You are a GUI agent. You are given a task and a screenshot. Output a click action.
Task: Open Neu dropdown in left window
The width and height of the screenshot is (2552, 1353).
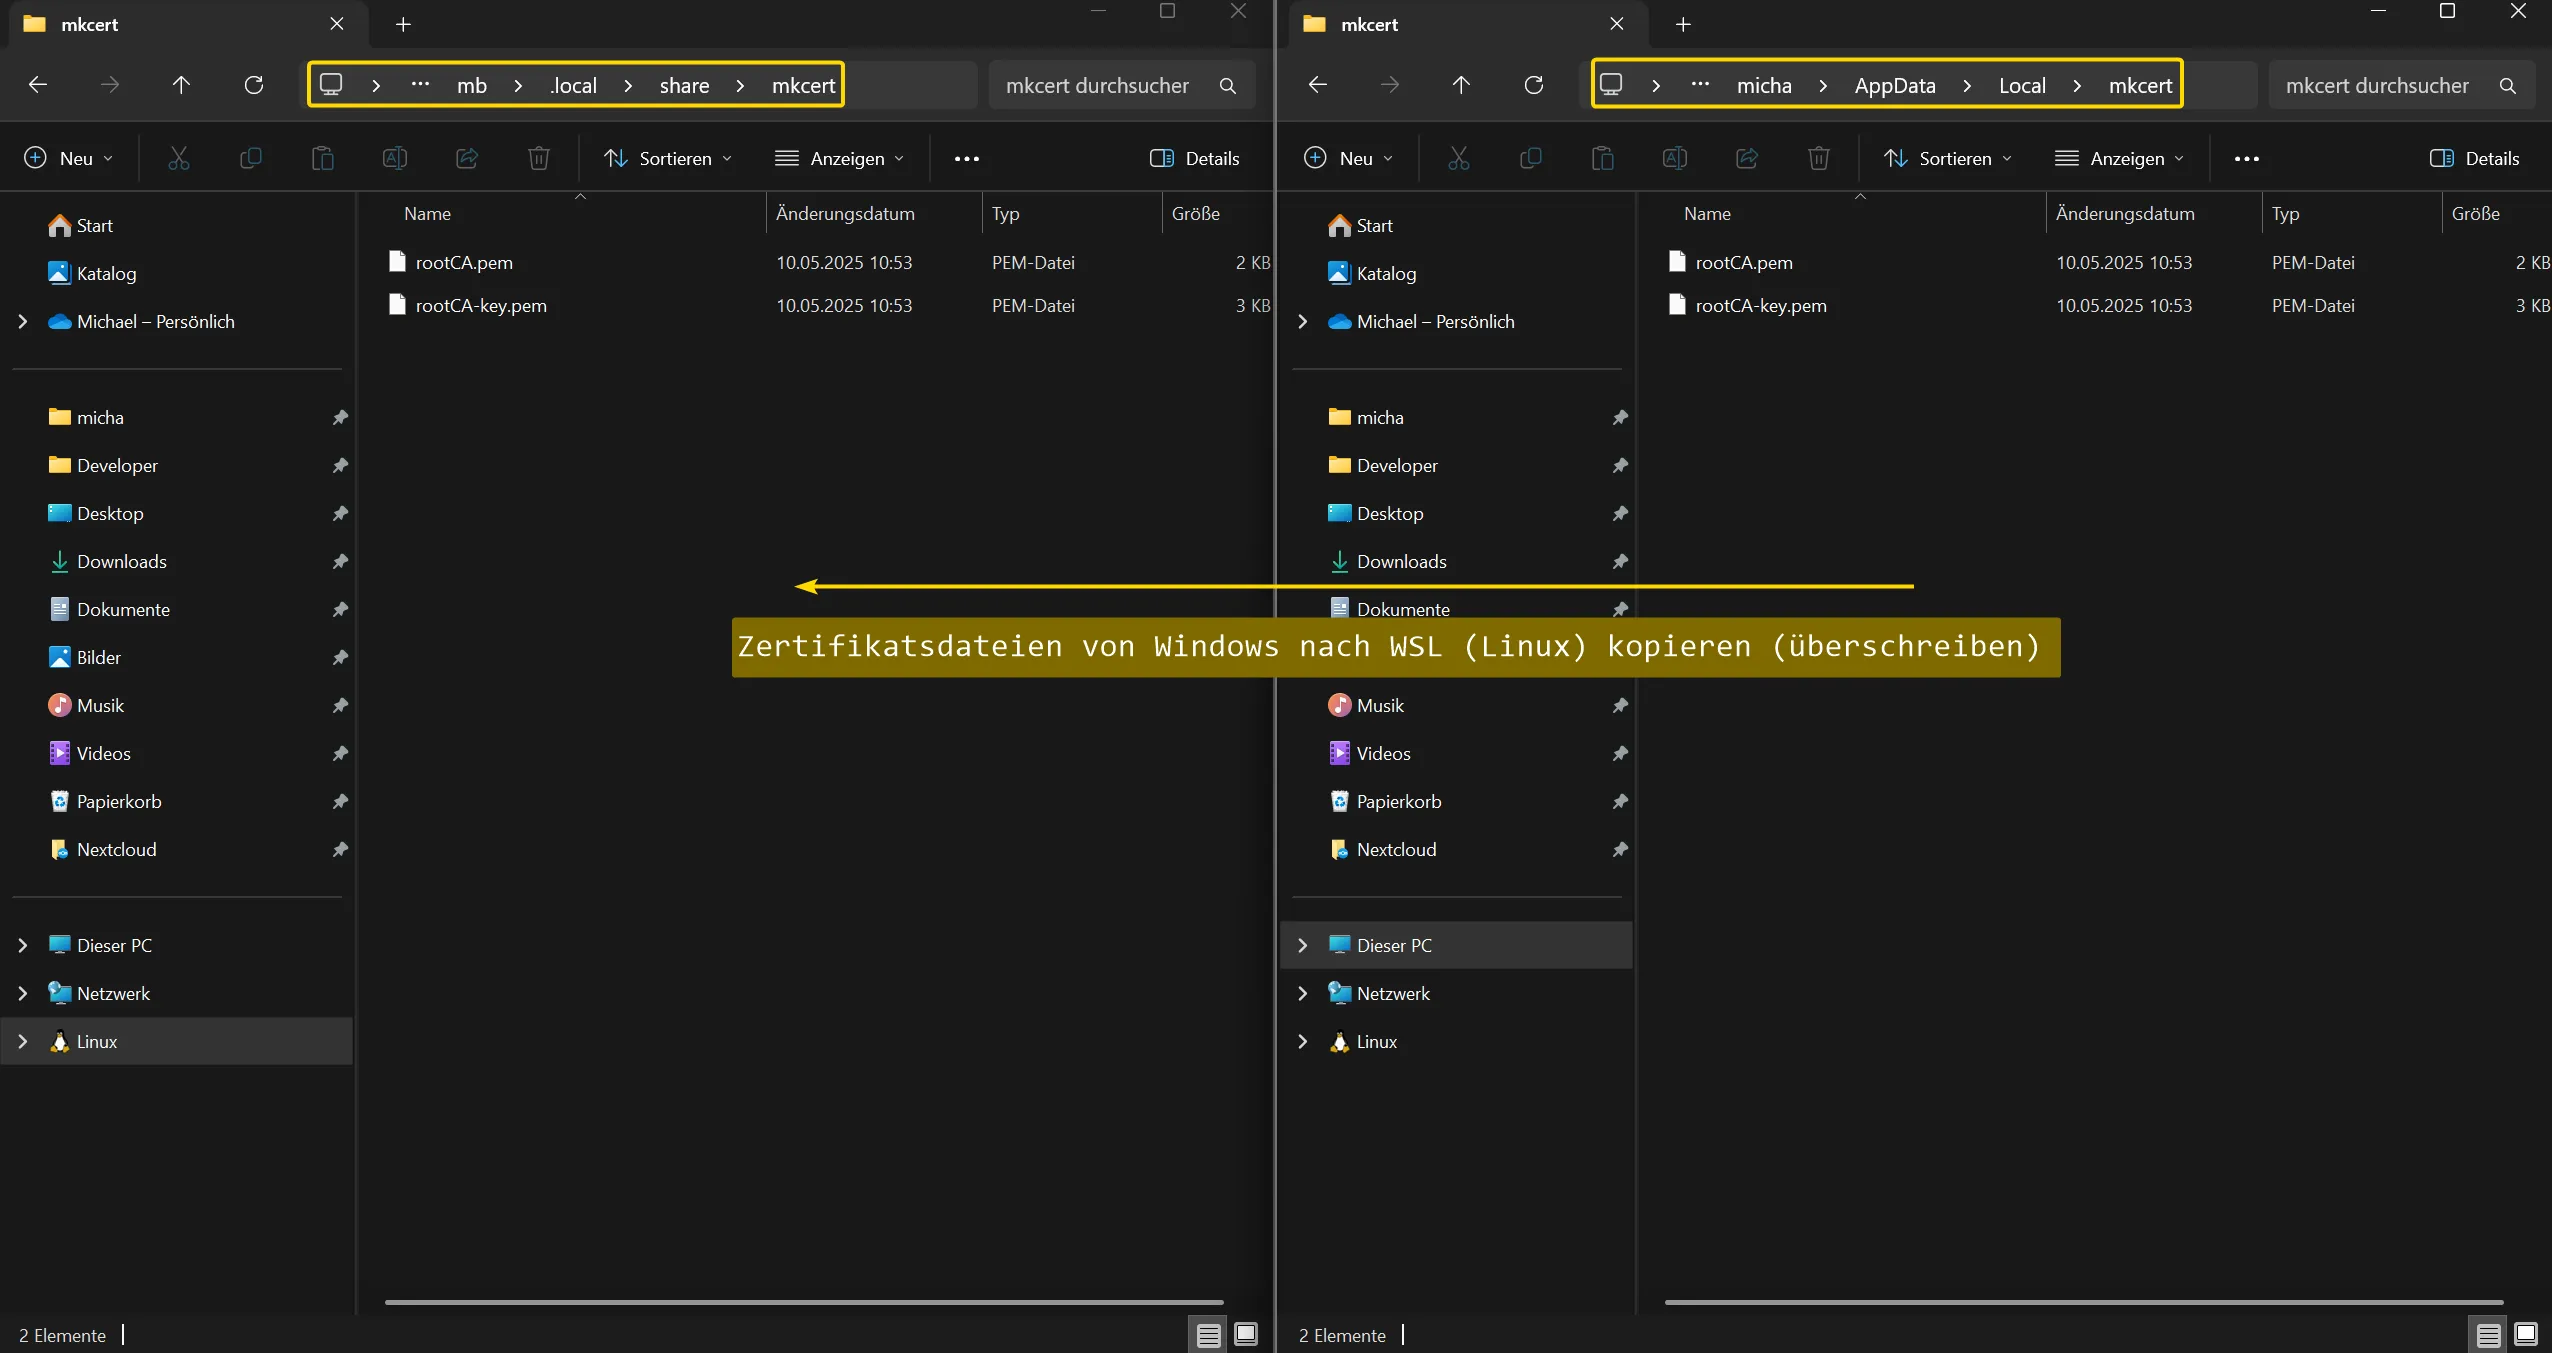68,158
